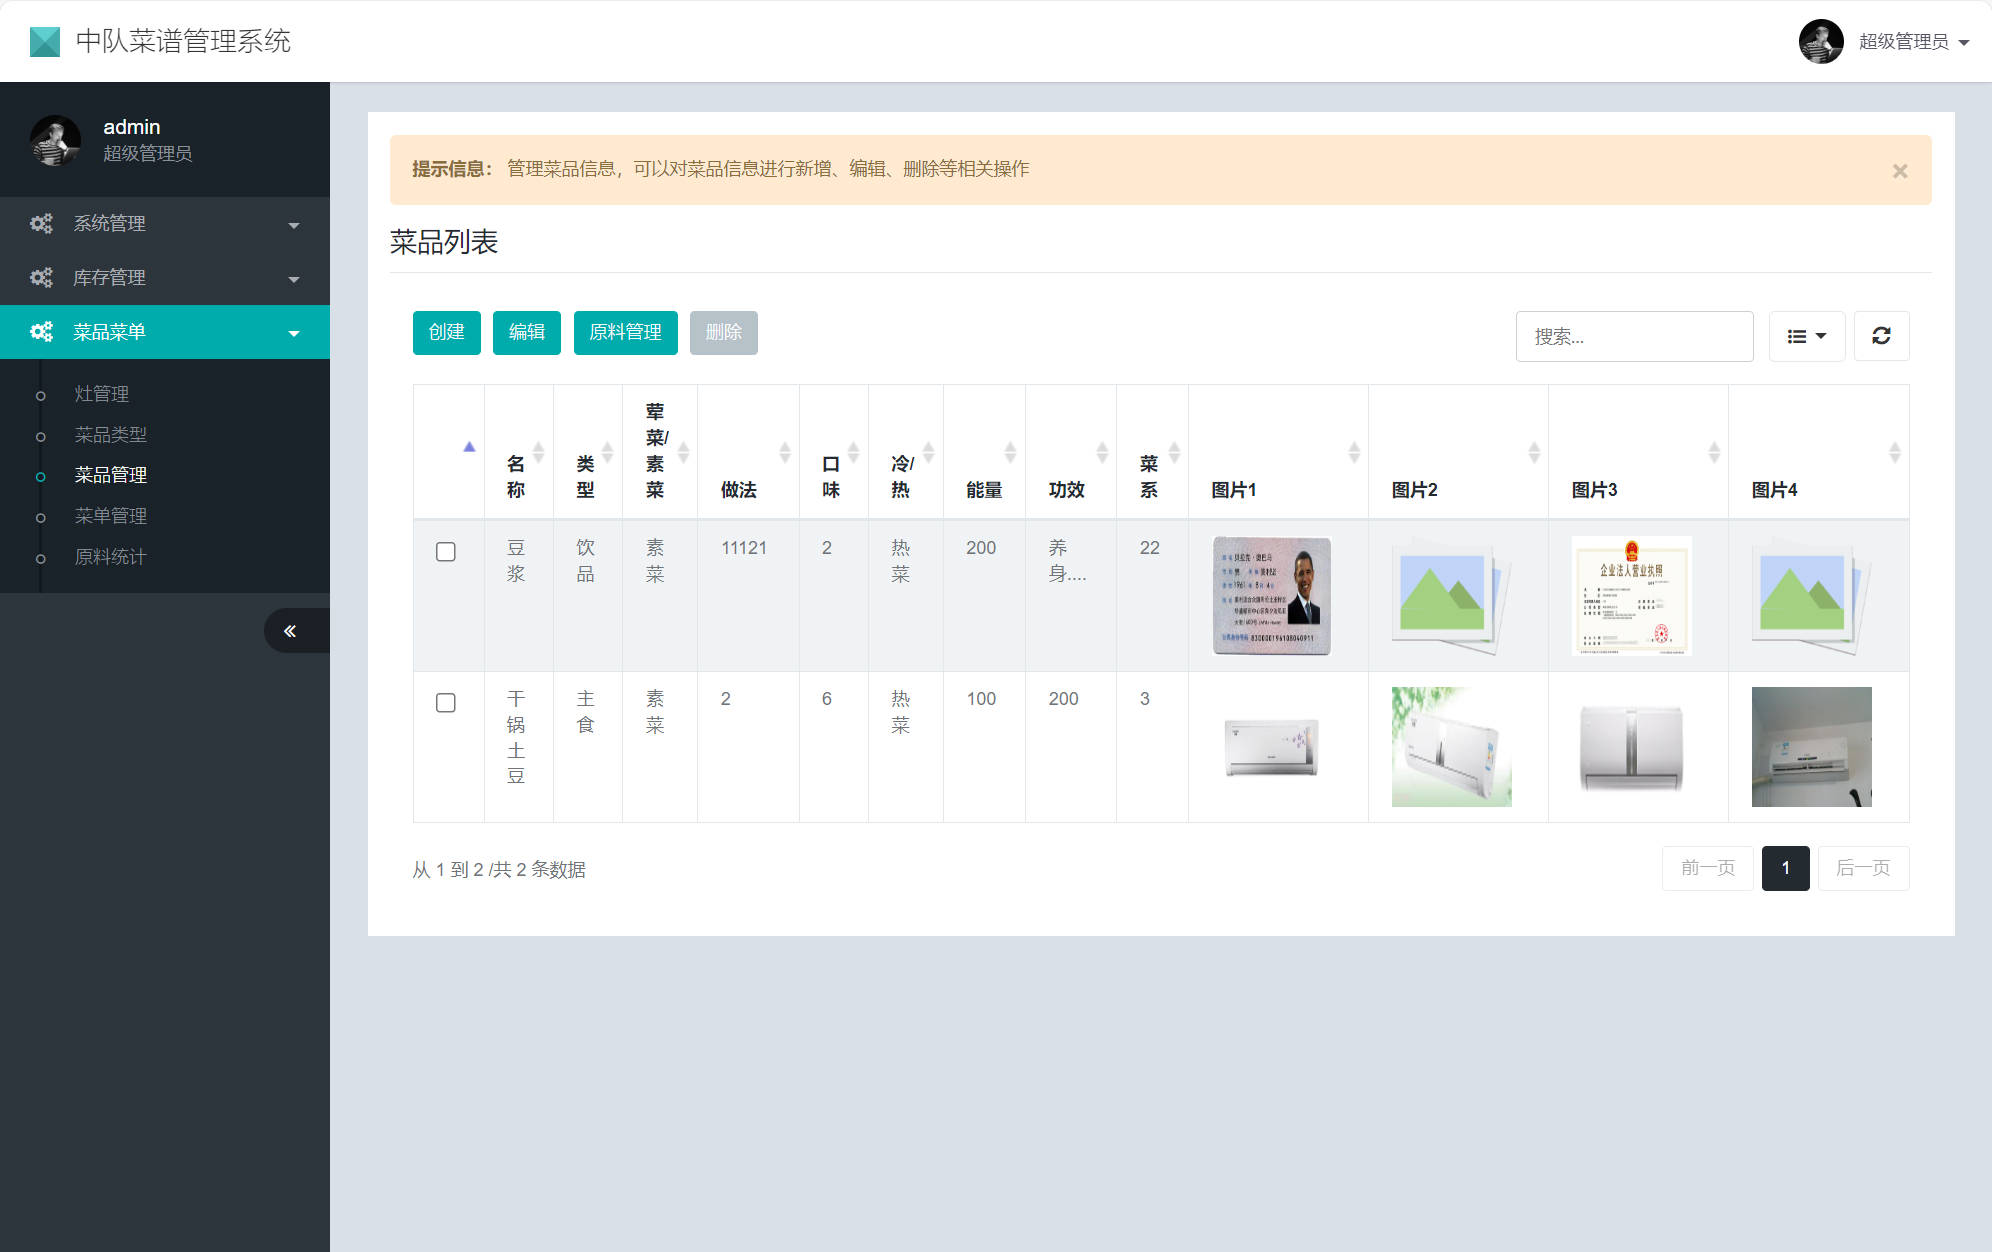Check the checkbox for 干锅土豆 row
Viewport: 1992px width, 1252px height.
446,703
